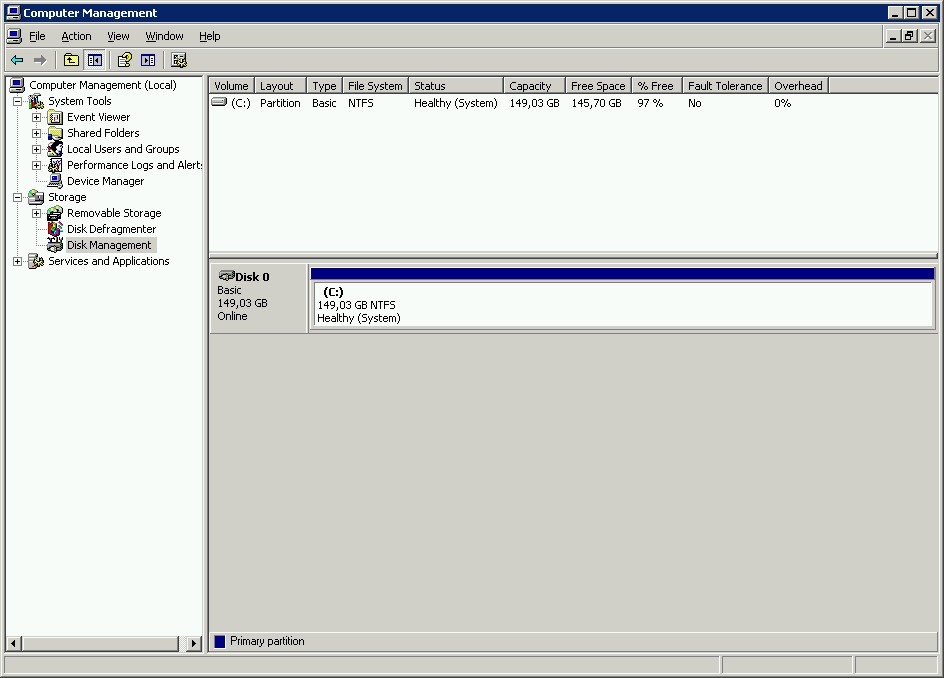The image size is (944, 678).
Task: Click the Help toolbar icon
Action: [125, 60]
